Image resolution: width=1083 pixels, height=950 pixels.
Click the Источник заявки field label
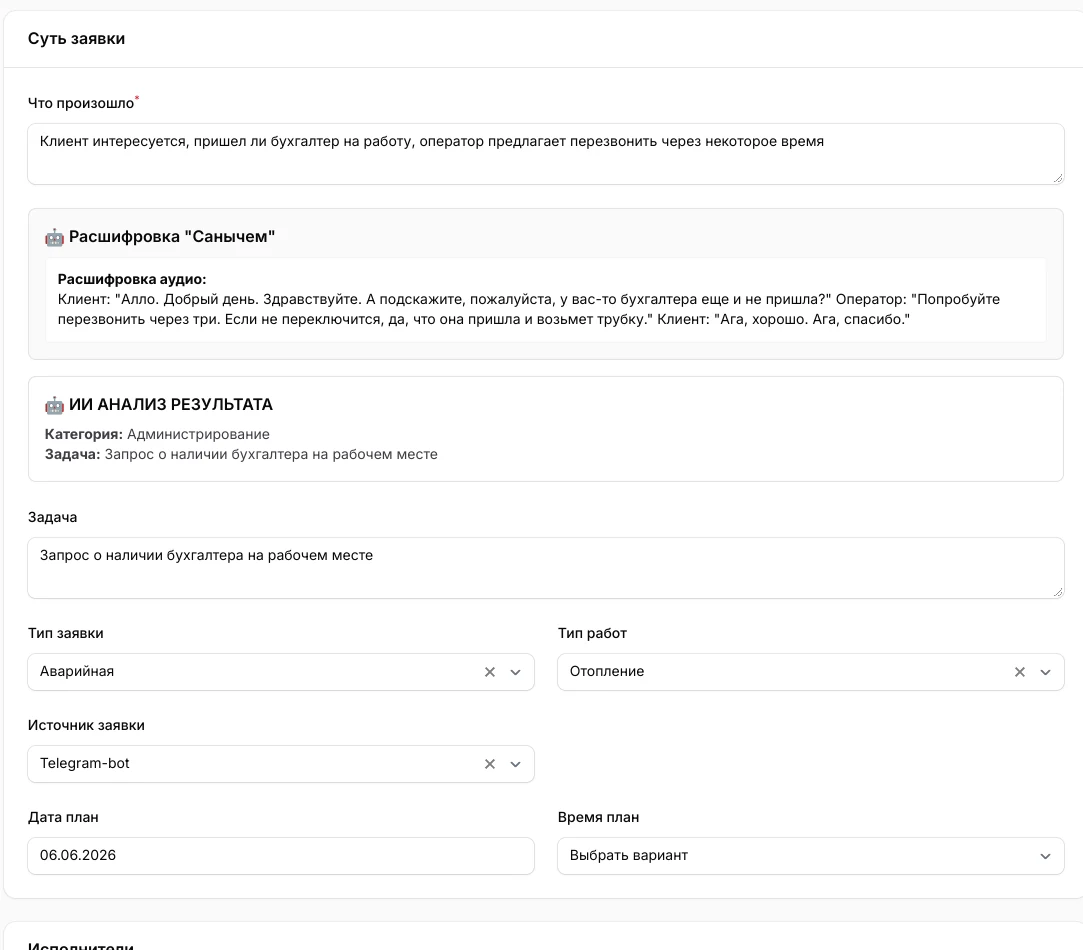(x=86, y=725)
